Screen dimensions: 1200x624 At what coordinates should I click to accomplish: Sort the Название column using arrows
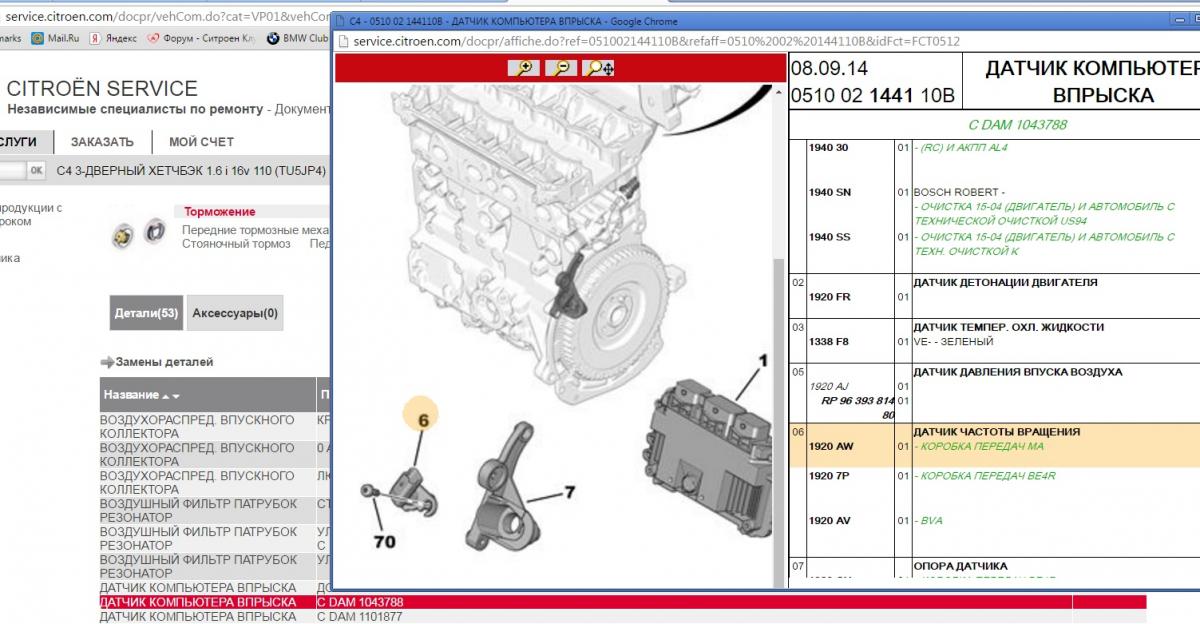click(170, 396)
